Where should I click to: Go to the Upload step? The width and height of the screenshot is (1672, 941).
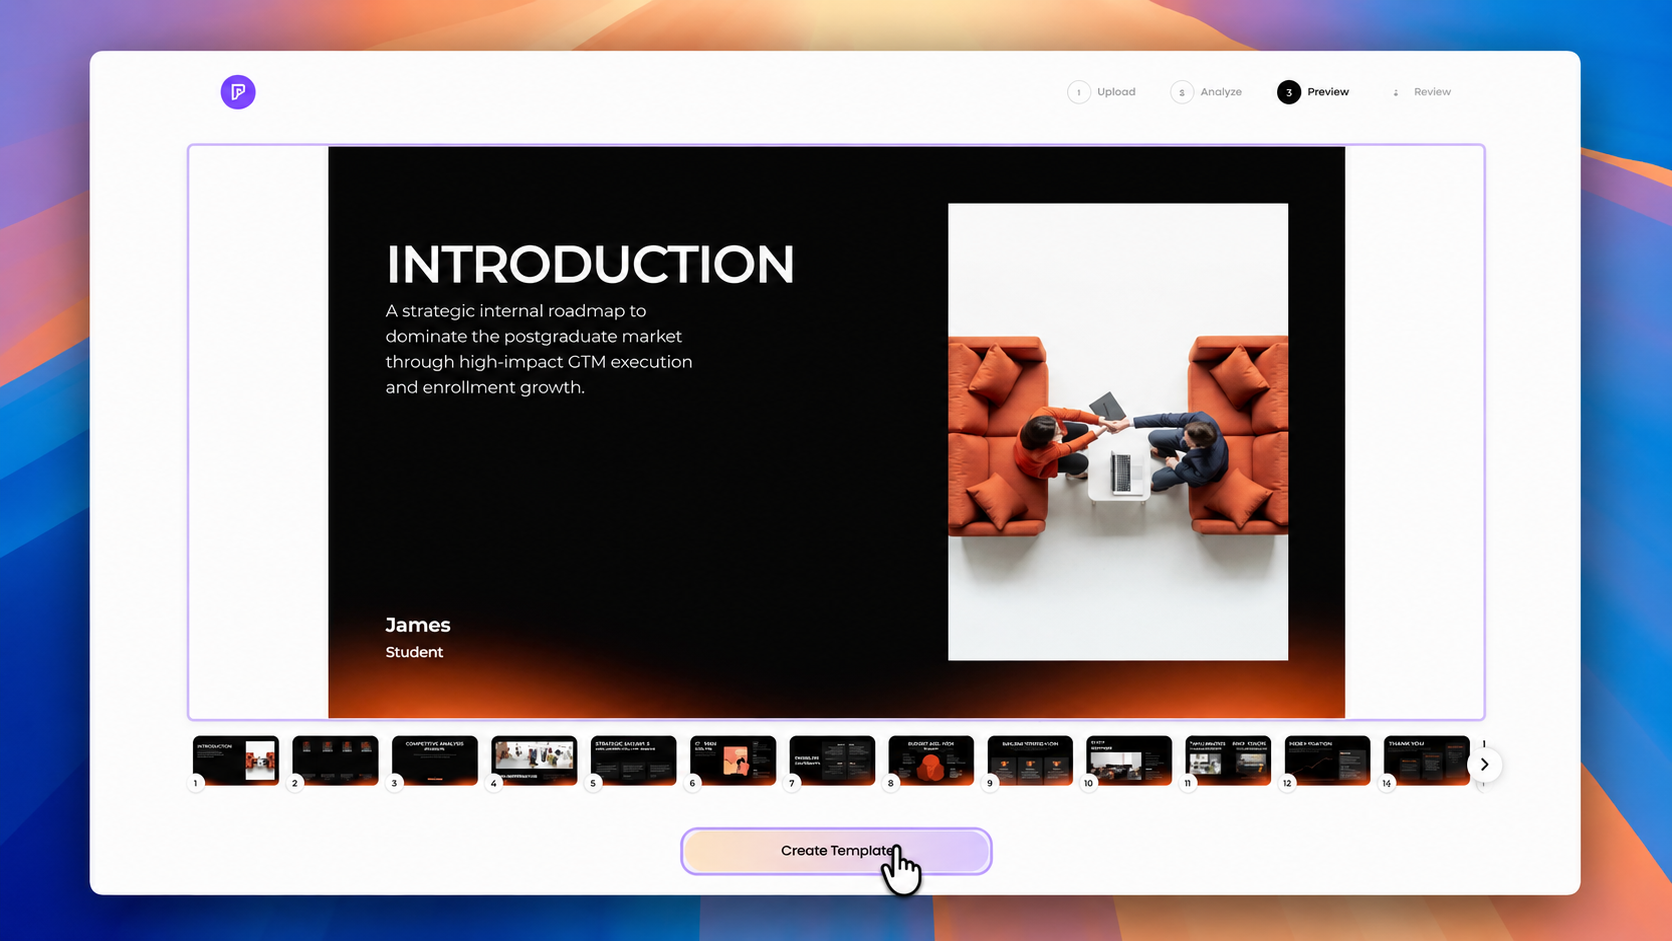[1102, 92]
